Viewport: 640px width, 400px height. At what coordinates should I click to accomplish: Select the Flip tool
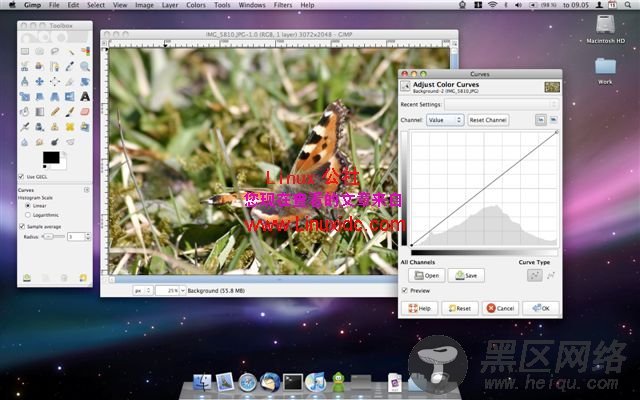(x=70, y=97)
